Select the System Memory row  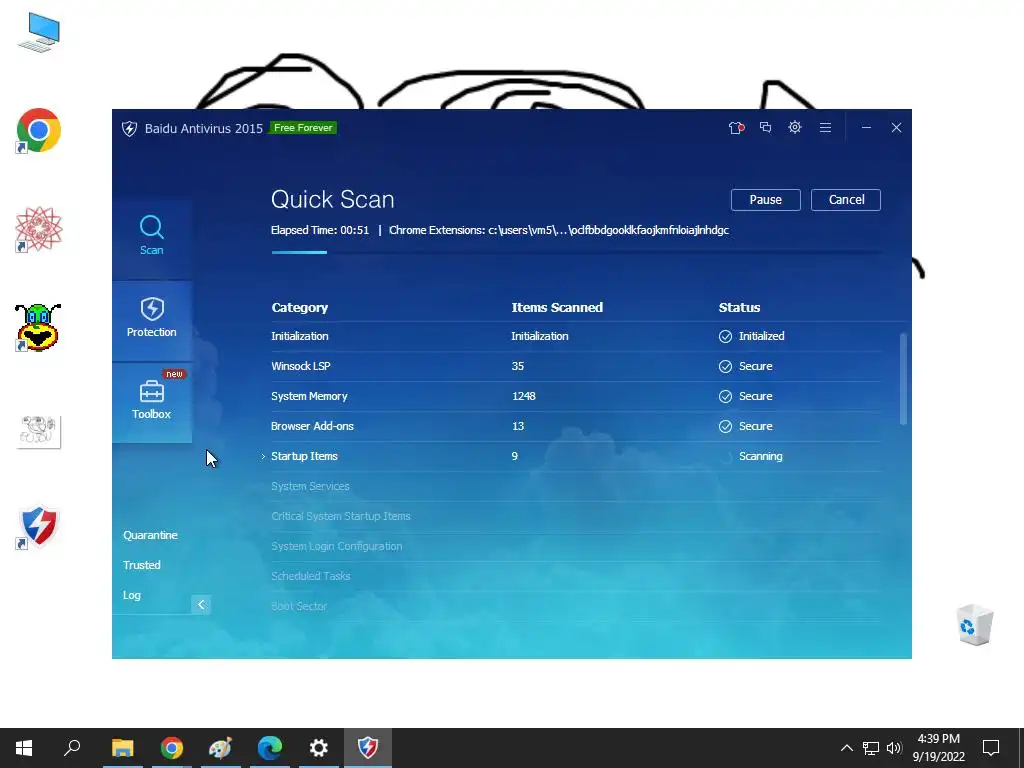click(x=576, y=396)
